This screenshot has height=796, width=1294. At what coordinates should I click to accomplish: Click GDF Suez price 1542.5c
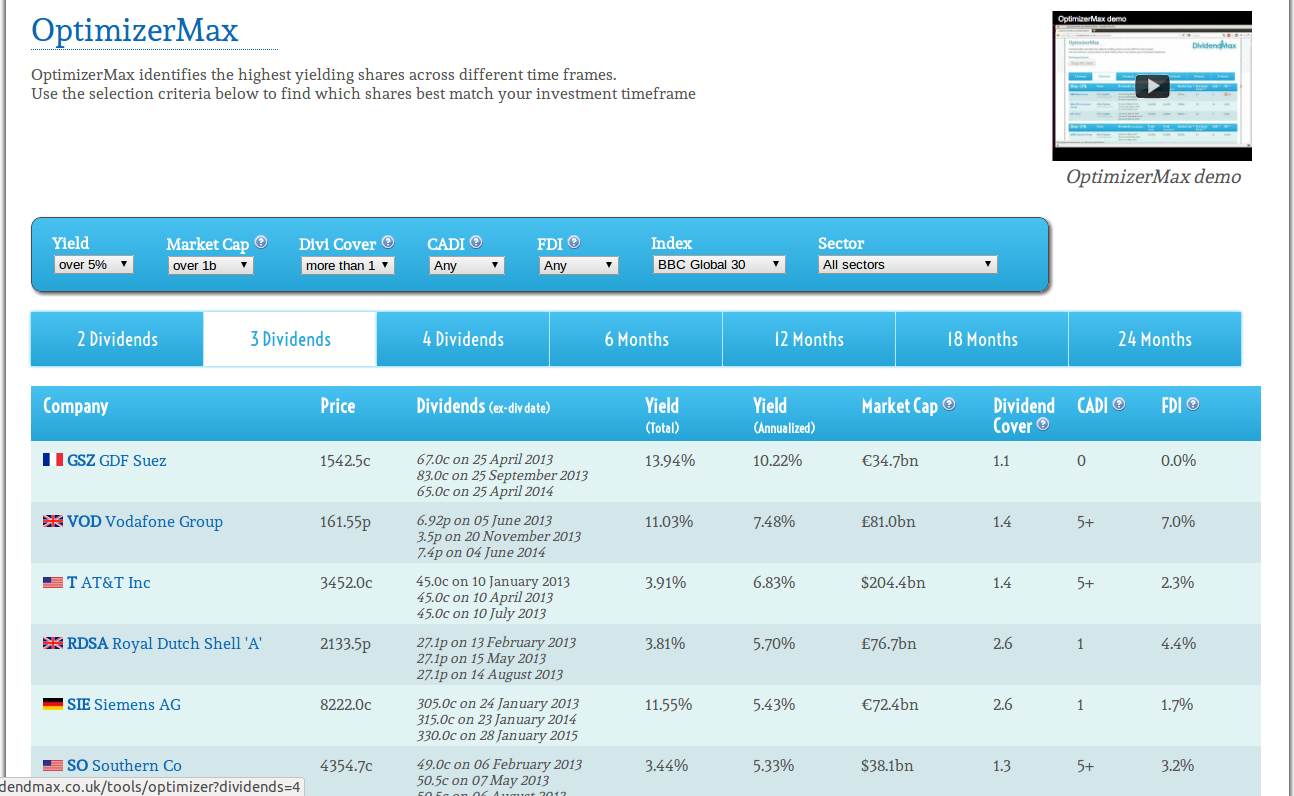345,460
